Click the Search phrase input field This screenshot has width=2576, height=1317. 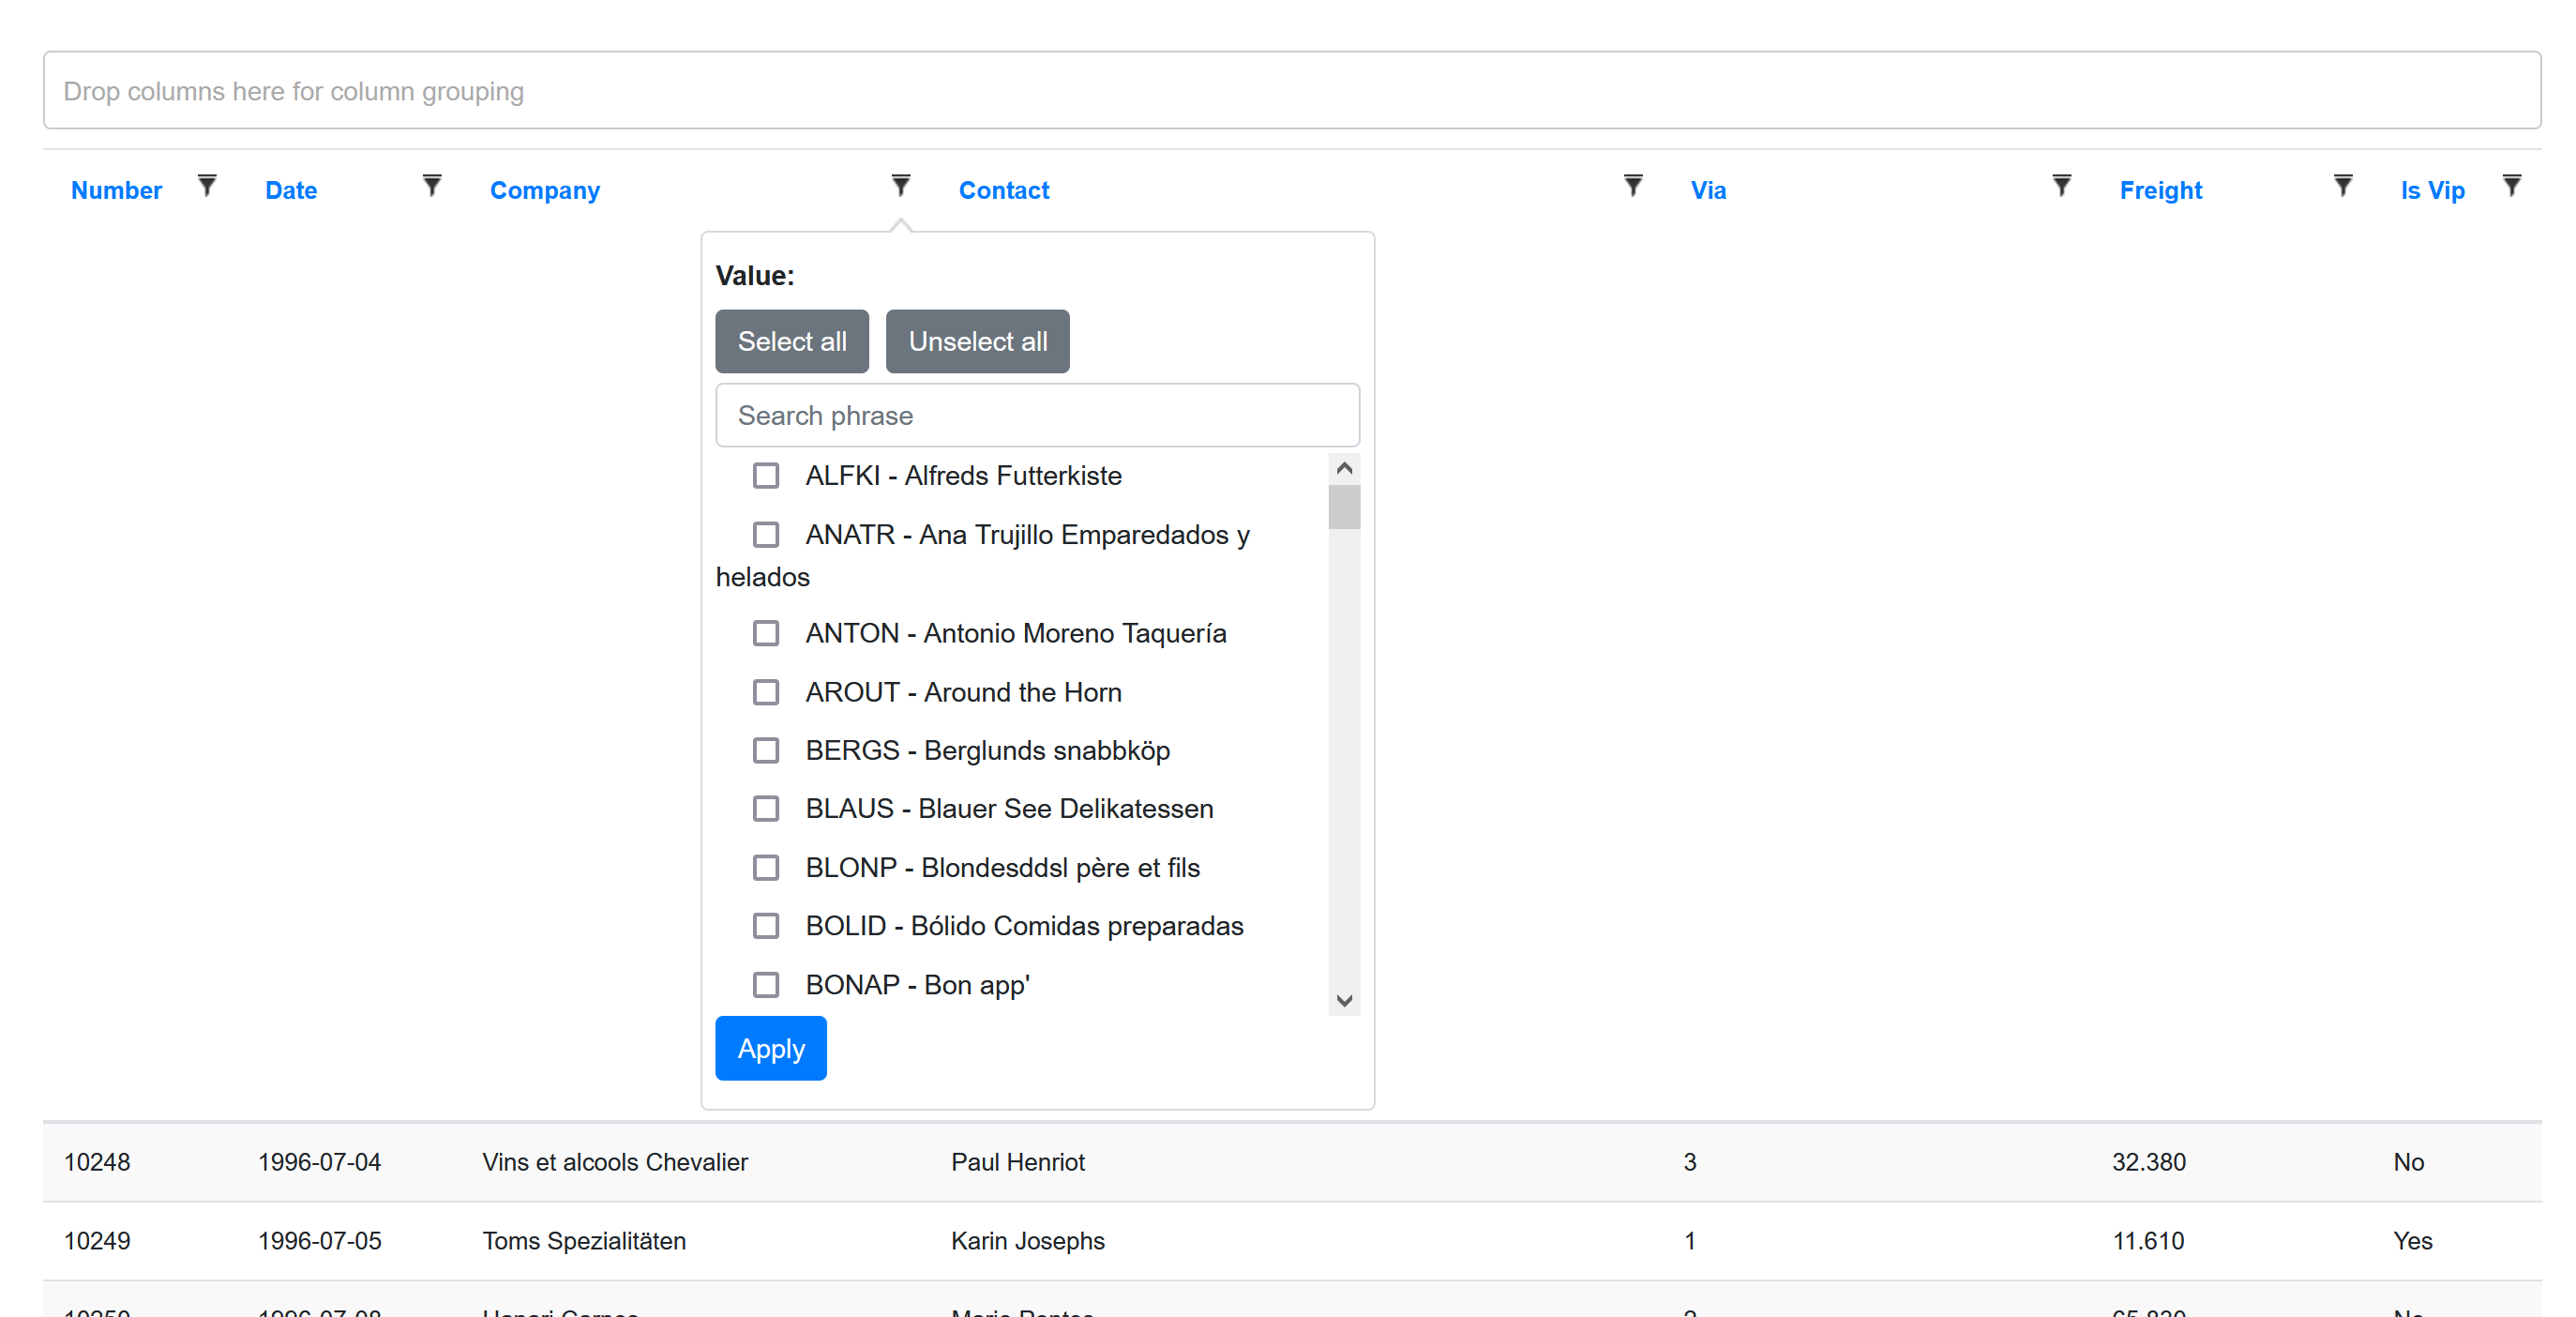pos(1037,414)
